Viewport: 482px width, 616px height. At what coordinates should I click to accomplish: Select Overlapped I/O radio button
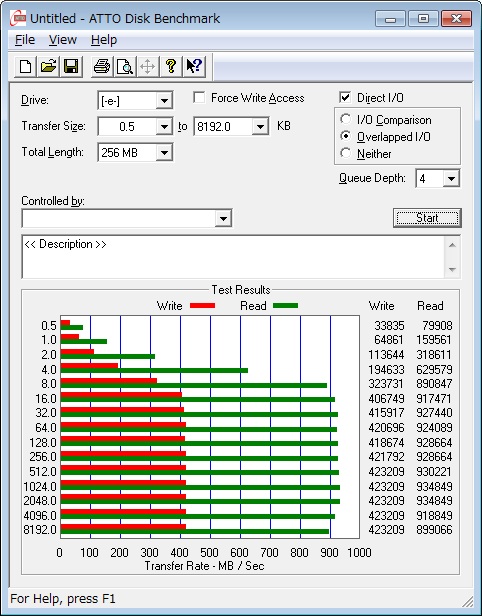point(345,136)
